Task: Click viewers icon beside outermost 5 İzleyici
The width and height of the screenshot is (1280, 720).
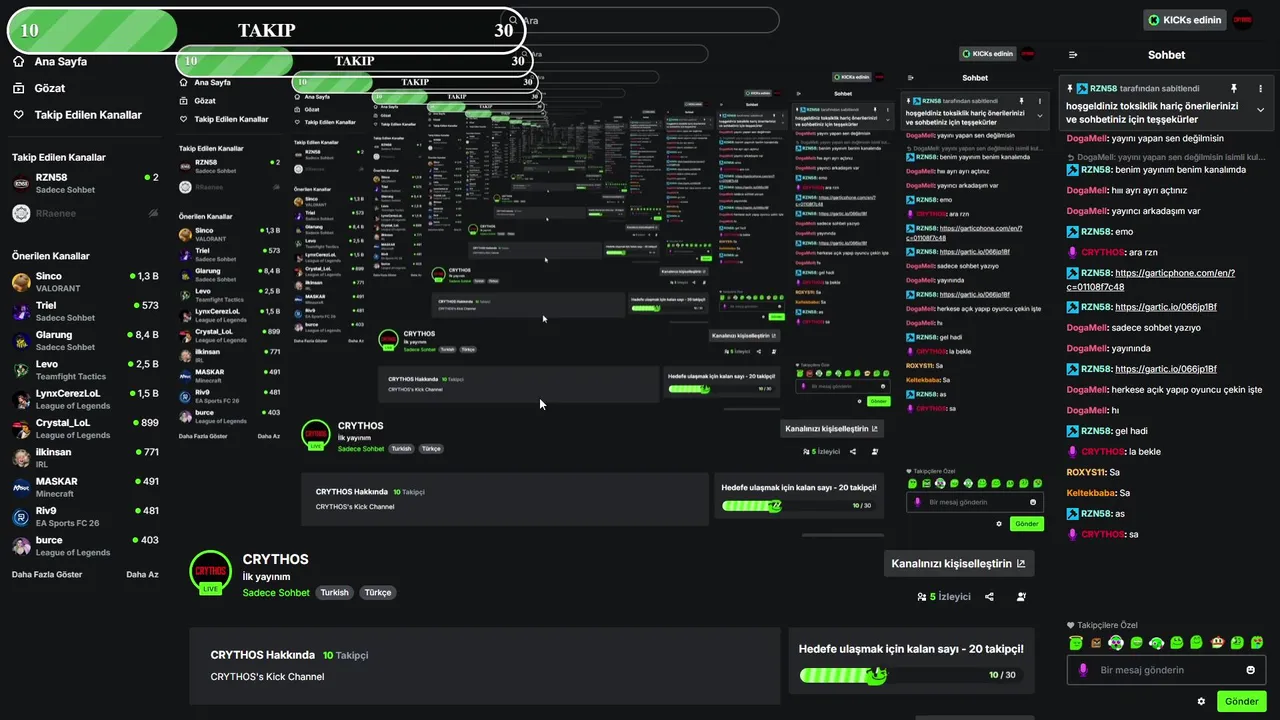Action: [x=921, y=597]
